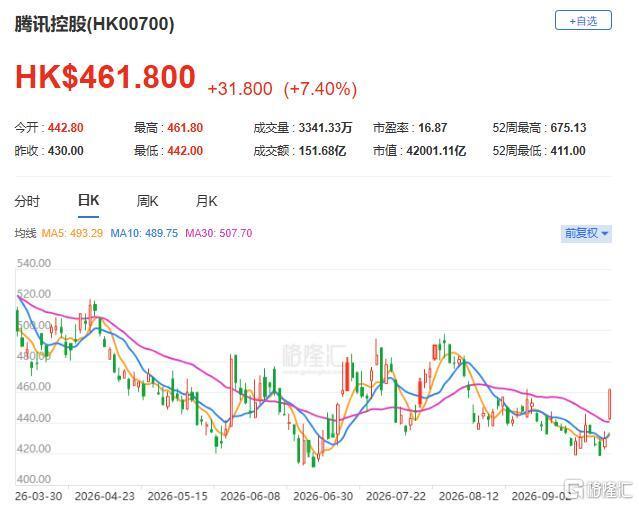
Task: Click the 2026-05-15 date axis label
Action: point(177,496)
